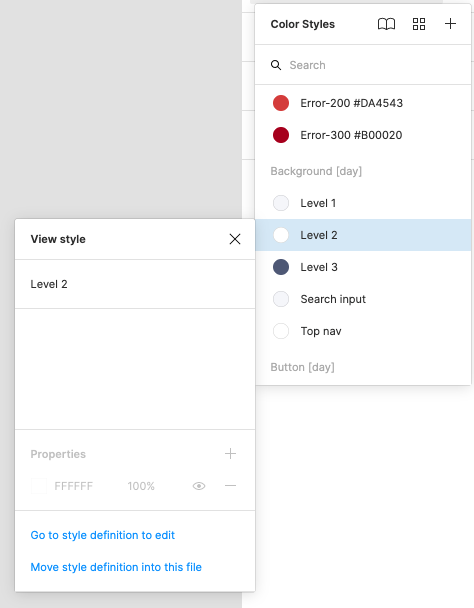Image resolution: width=474 pixels, height=608 pixels.
Task: Click Move style definition into this file
Action: pos(116,567)
